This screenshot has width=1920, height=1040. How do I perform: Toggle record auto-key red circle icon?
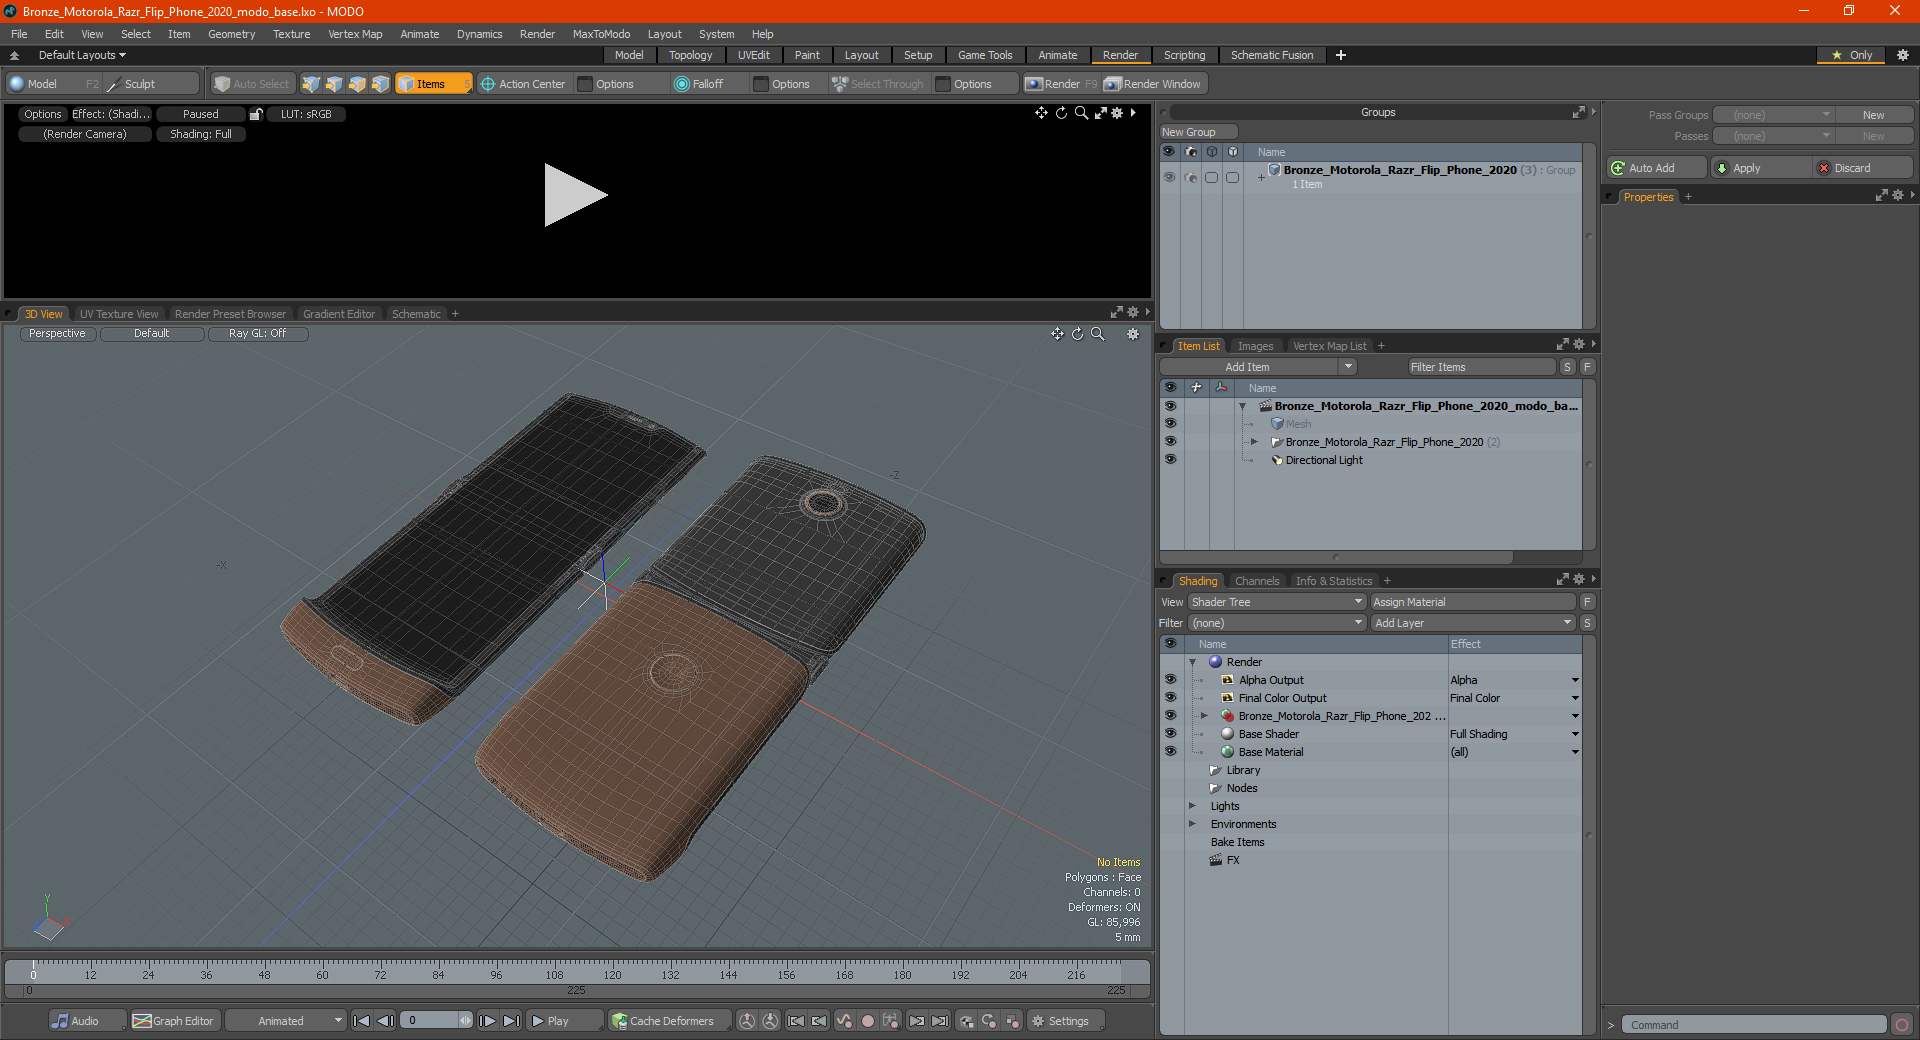(x=868, y=1021)
